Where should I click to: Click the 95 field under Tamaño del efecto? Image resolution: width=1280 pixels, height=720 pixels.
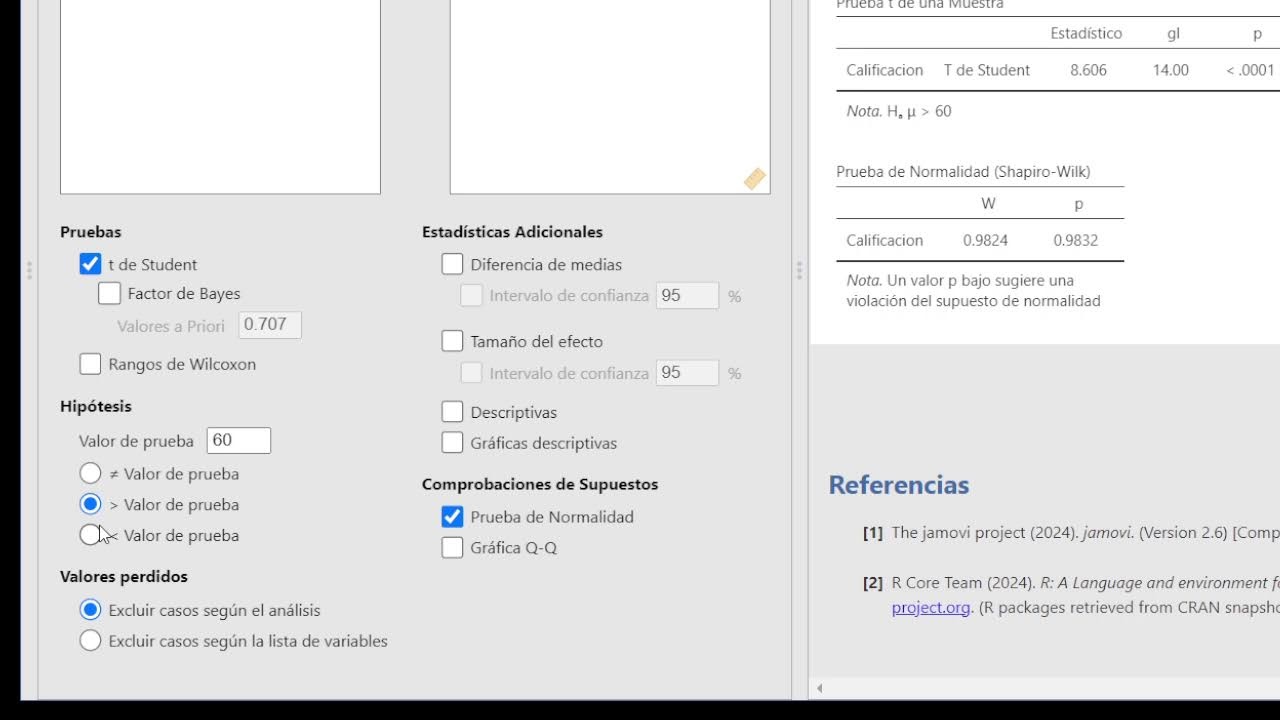687,372
